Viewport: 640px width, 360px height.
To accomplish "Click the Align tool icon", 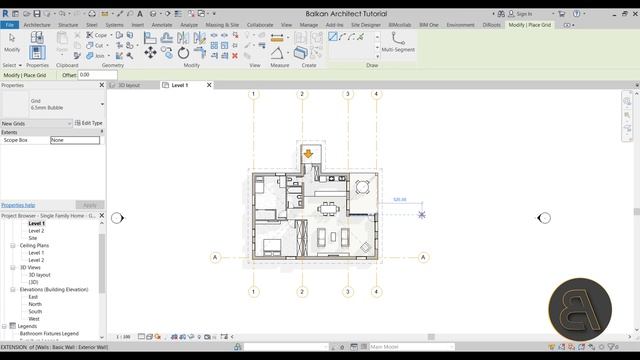I will (x=150, y=38).
